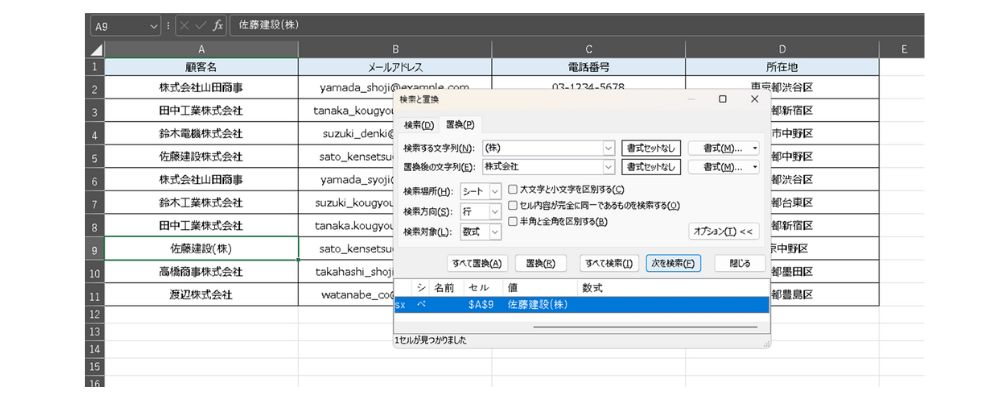Expand the Name Box dropdown arrow
The width and height of the screenshot is (1000, 400).
[153, 25]
